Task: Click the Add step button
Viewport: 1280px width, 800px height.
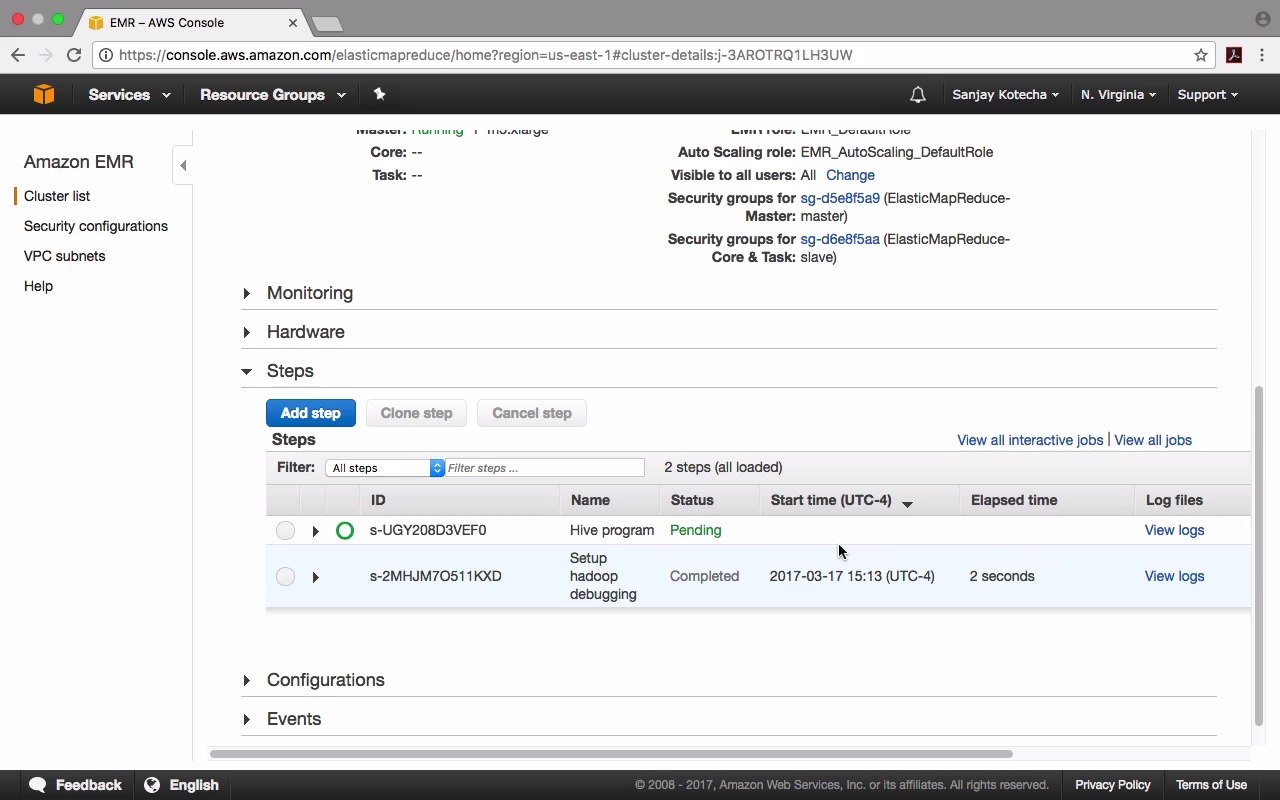Action: 311,413
